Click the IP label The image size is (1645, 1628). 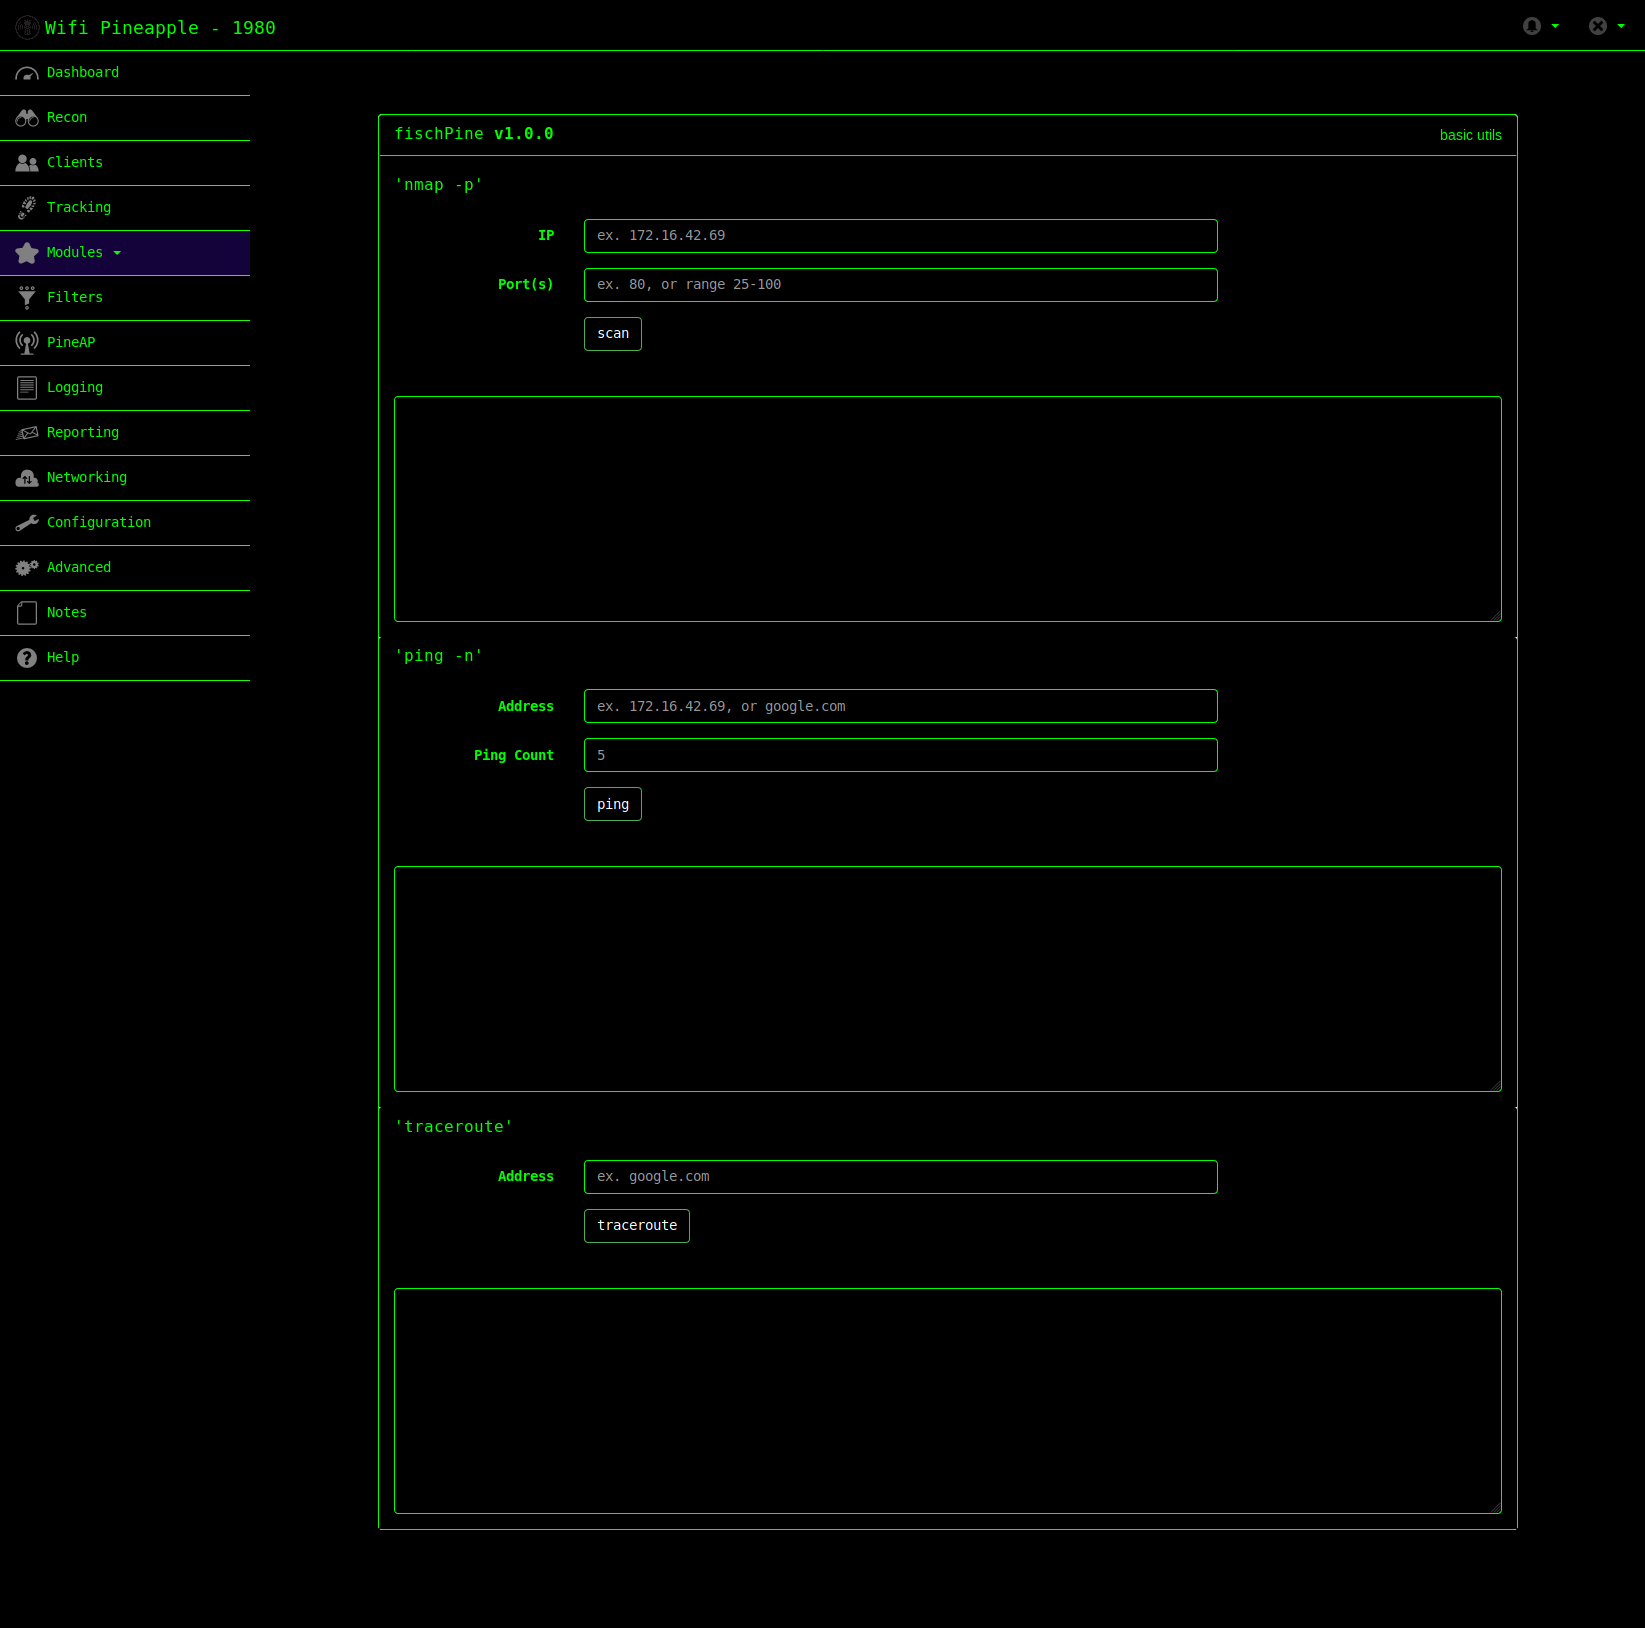point(546,236)
